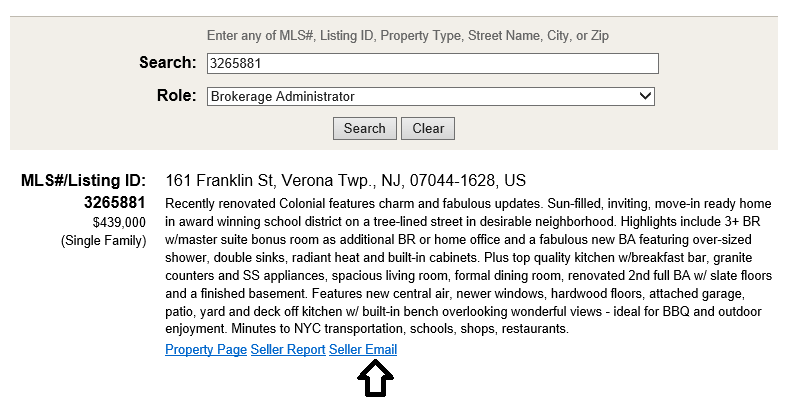Click the "Search:" field label
Viewport: 788px width, 403px height.
[x=167, y=63]
